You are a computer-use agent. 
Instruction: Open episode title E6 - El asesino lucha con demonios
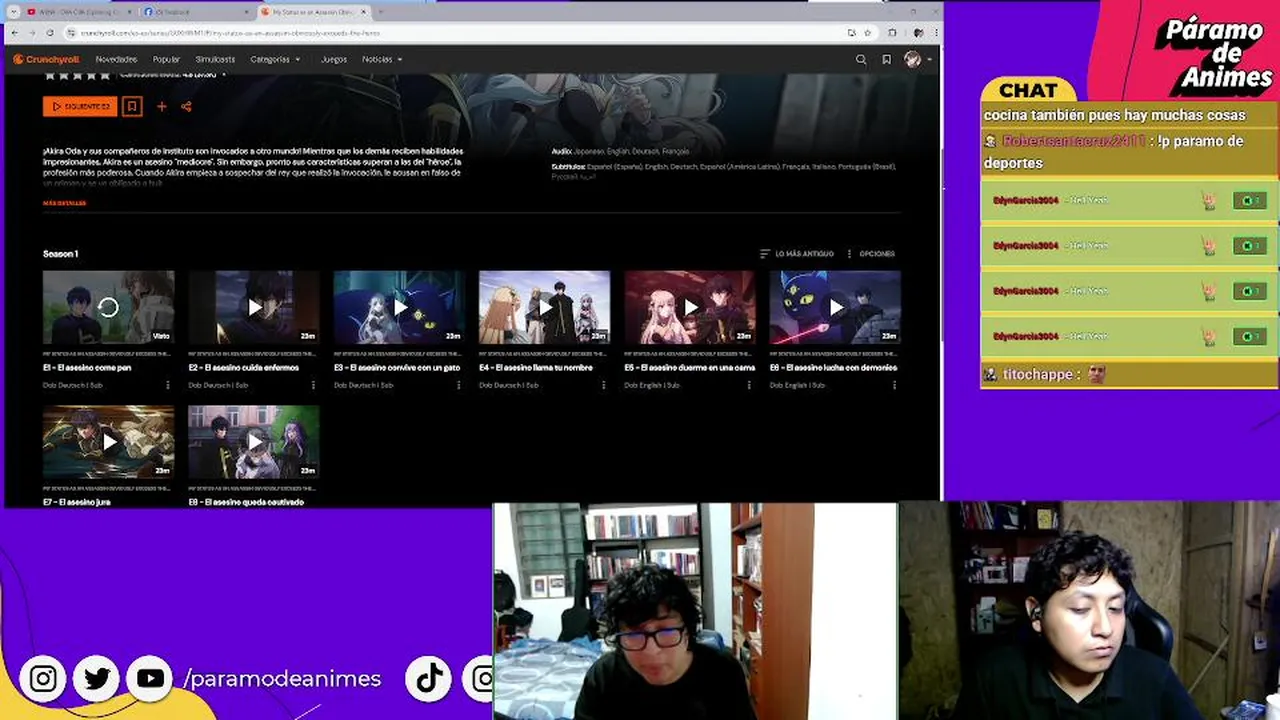point(833,368)
